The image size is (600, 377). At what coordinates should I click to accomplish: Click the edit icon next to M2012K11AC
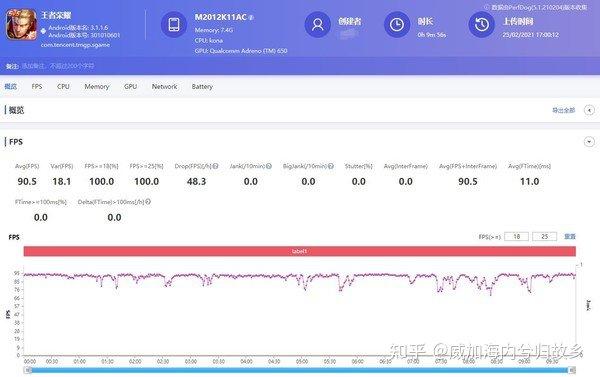tap(251, 18)
